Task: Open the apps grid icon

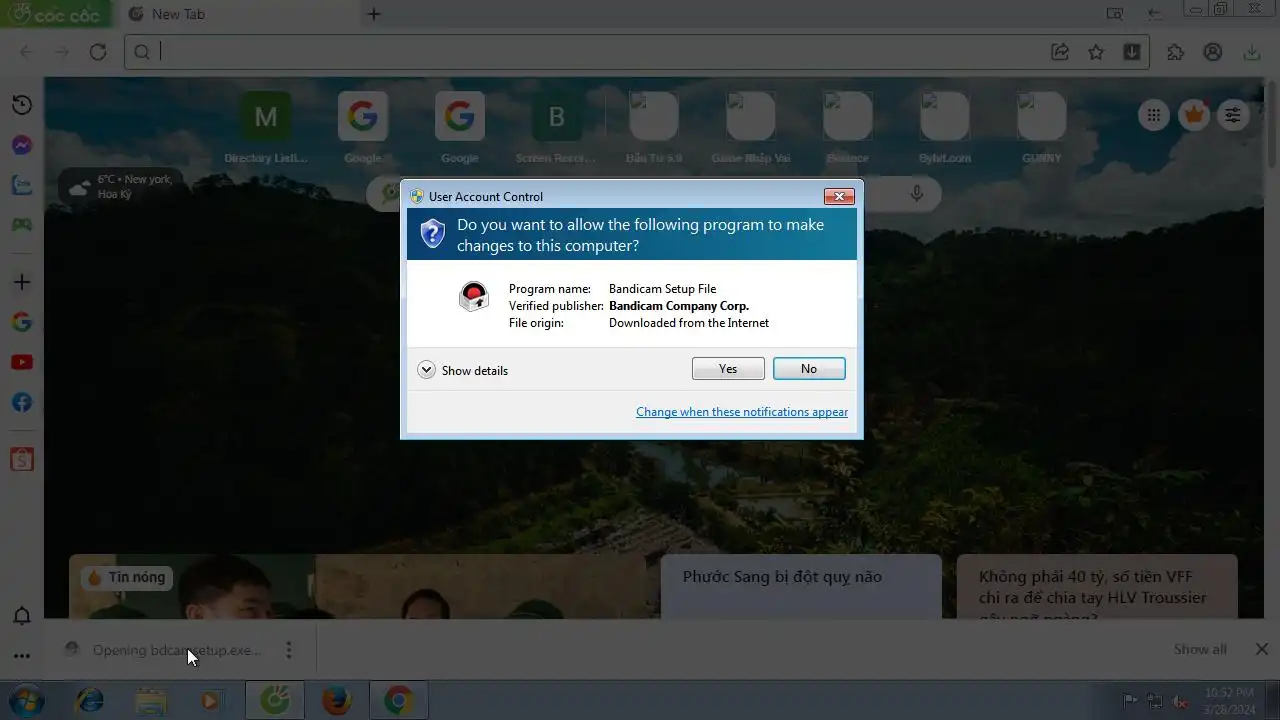Action: [x=1154, y=115]
